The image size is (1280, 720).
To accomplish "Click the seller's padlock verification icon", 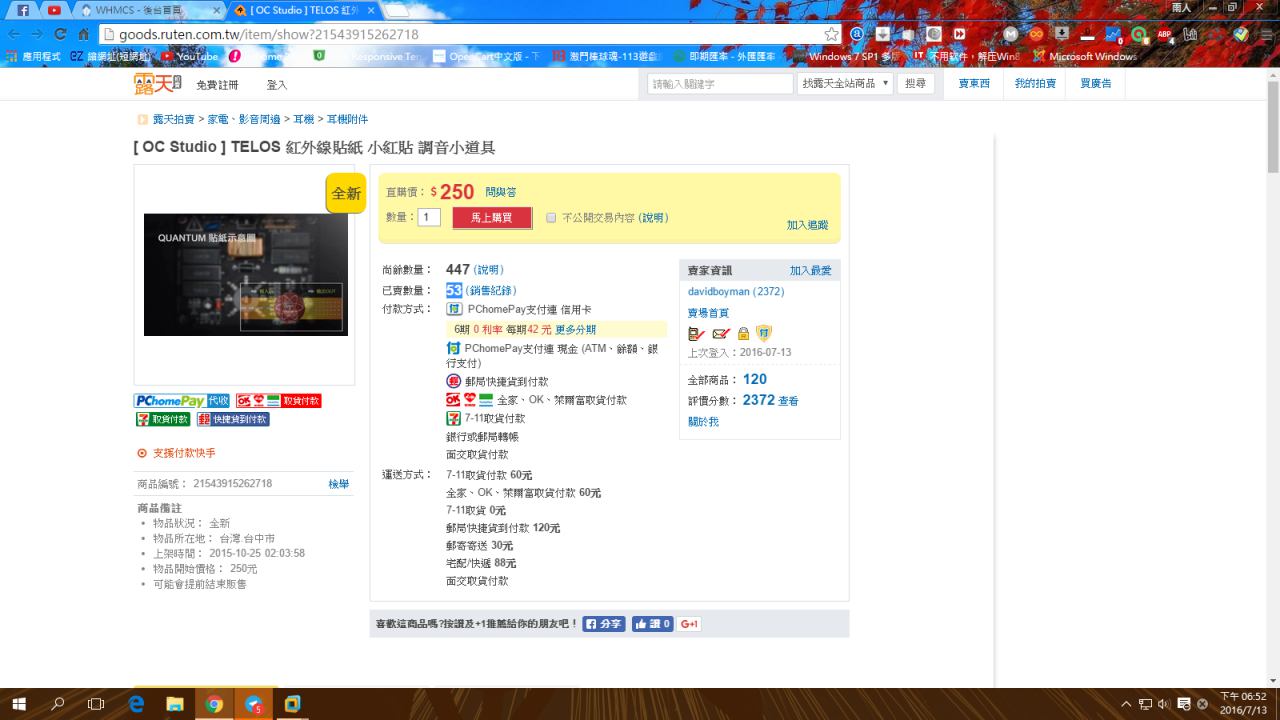I will click(743, 334).
